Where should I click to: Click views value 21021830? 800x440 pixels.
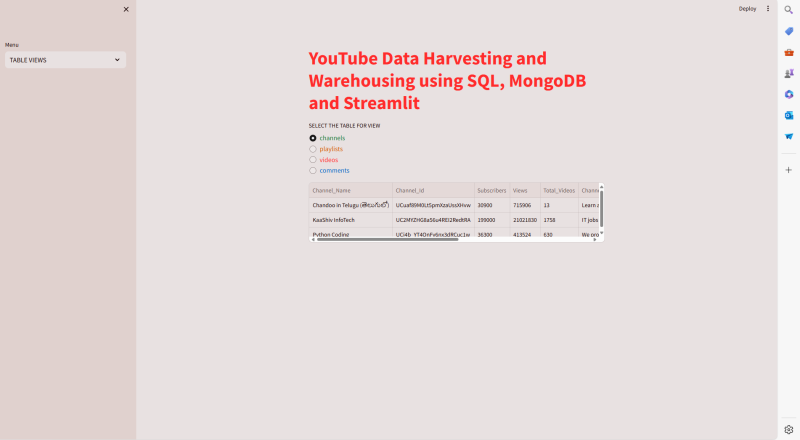click(x=525, y=220)
